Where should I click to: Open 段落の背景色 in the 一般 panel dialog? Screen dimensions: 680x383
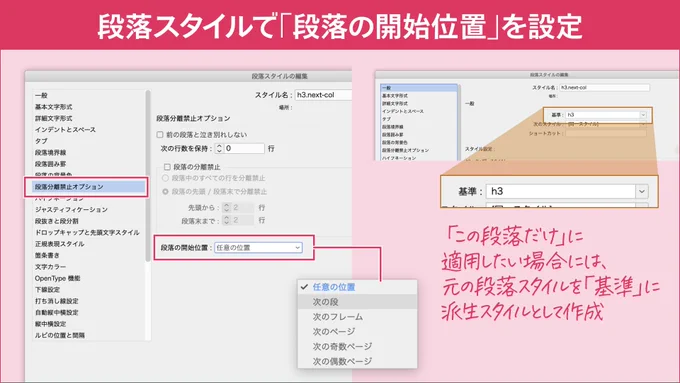pyautogui.click(x=395, y=142)
